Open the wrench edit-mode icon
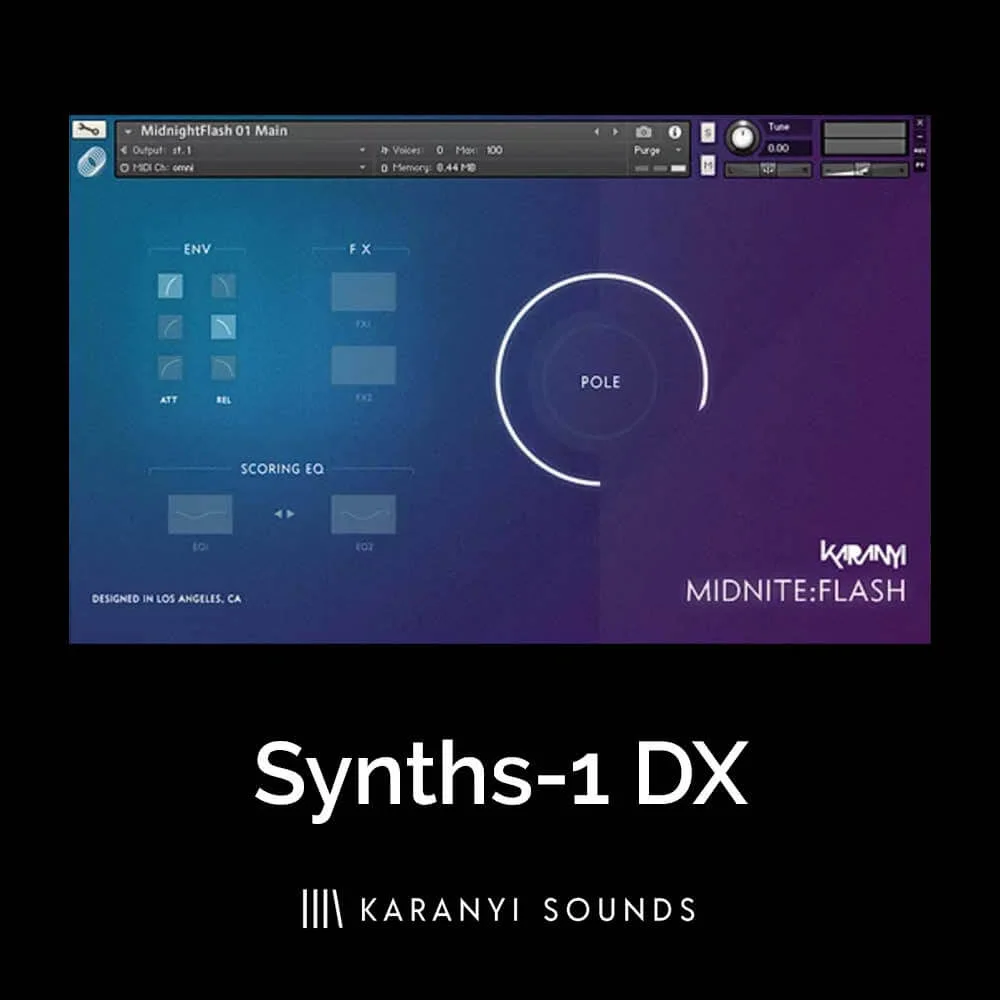The height and width of the screenshot is (1000, 1000). tap(89, 129)
